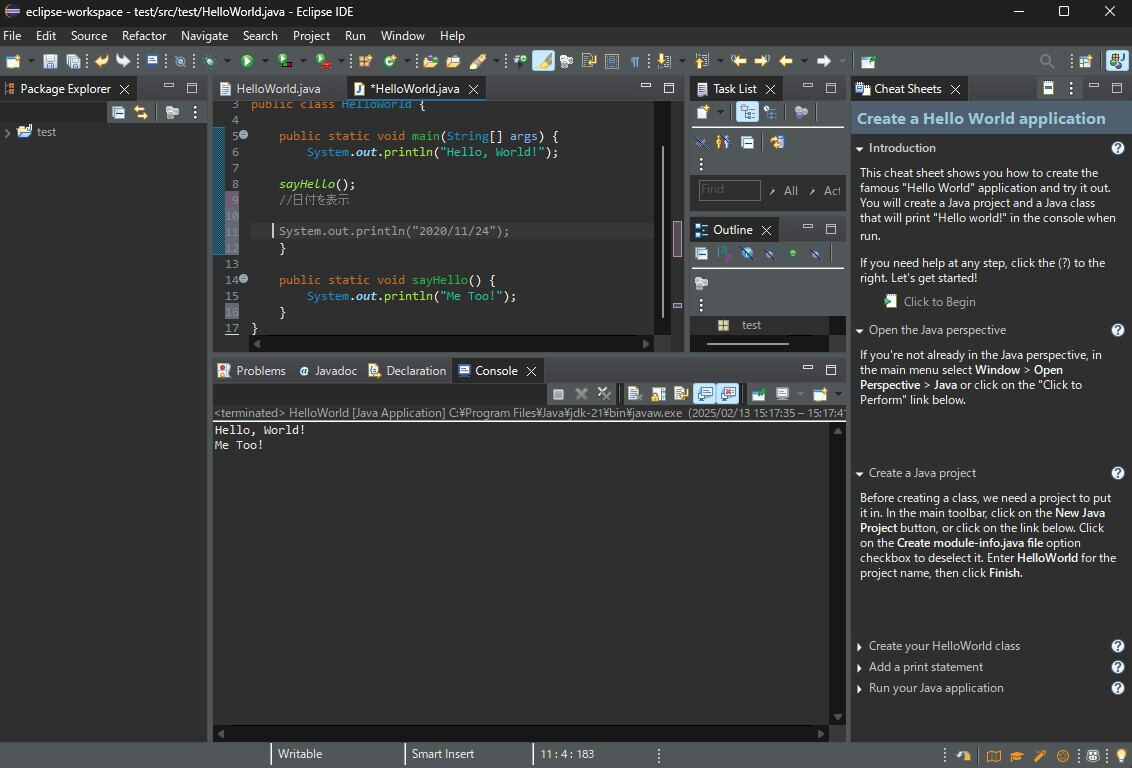This screenshot has width=1132, height=768.
Task: Toggle Link with Editor in Package Explorer
Action: tap(142, 112)
